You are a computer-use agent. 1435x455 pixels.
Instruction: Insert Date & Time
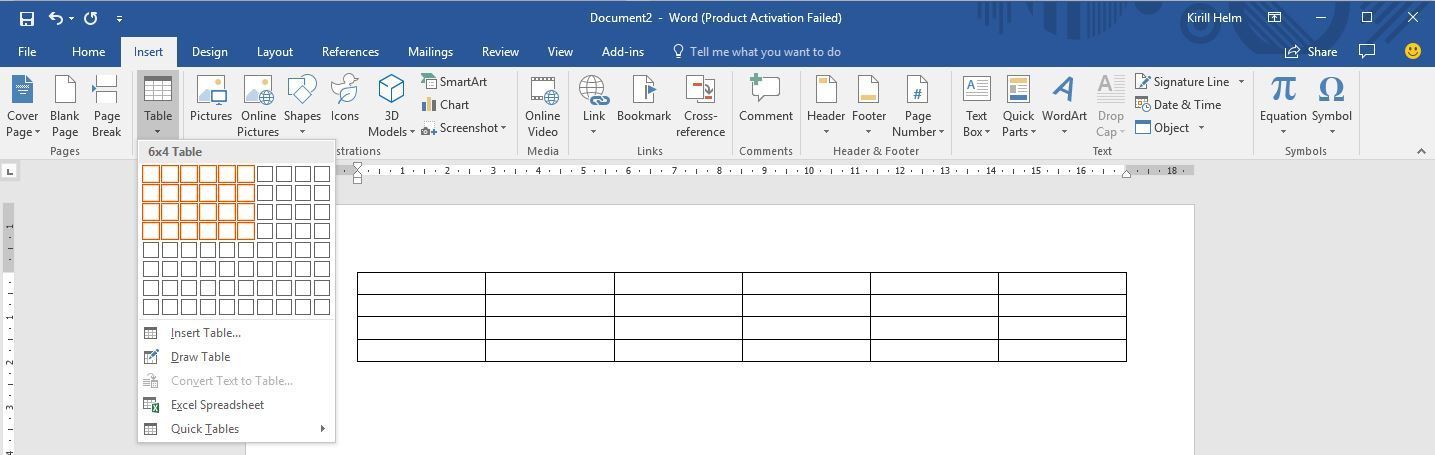[x=1178, y=105]
